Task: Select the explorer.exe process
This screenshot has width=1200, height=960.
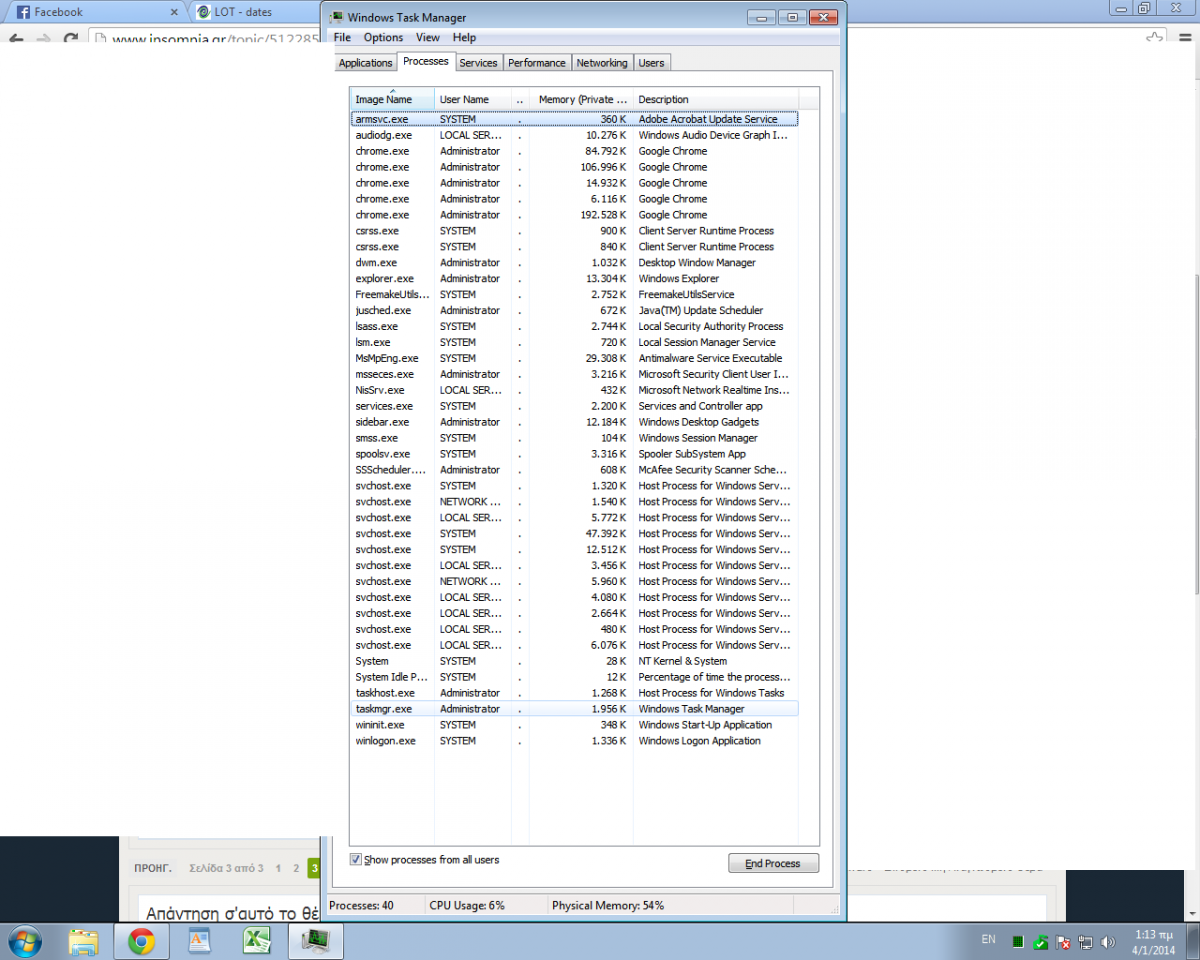Action: (574, 279)
